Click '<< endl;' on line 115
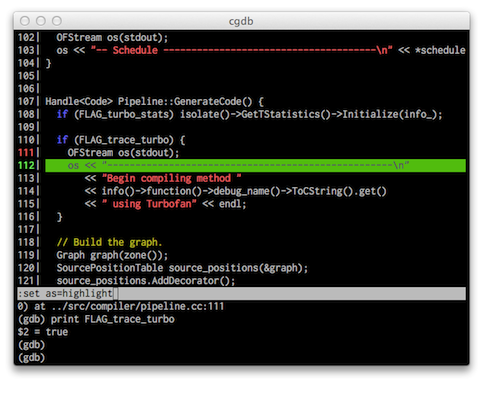The image size is (480, 400). click(224, 204)
